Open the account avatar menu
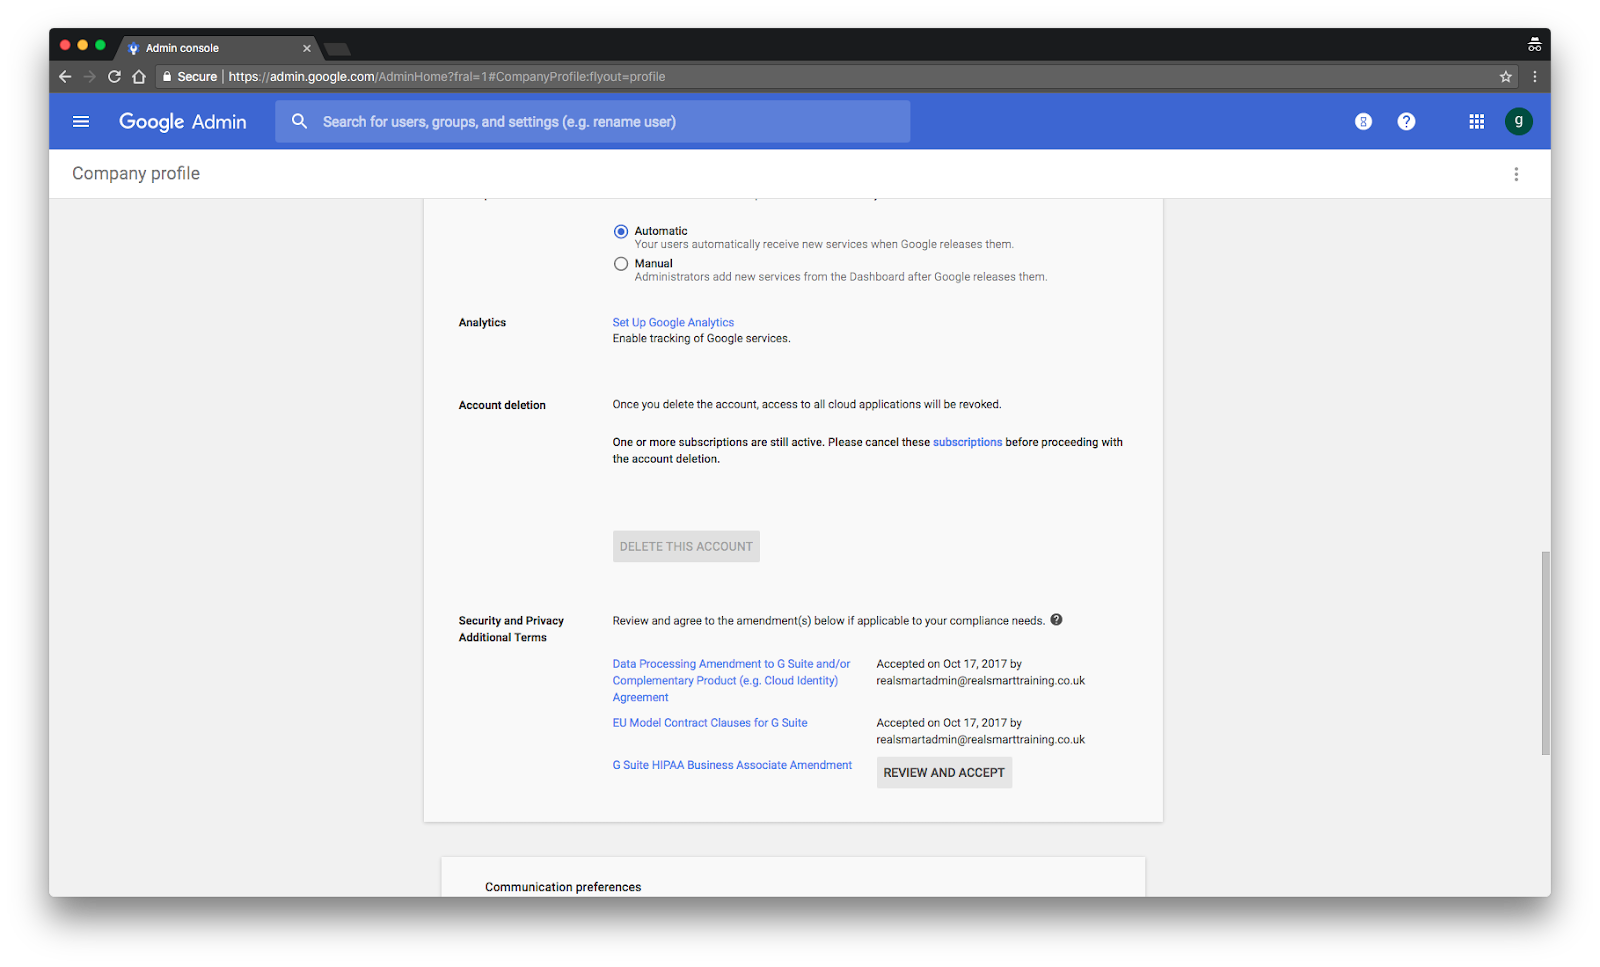 pos(1518,122)
